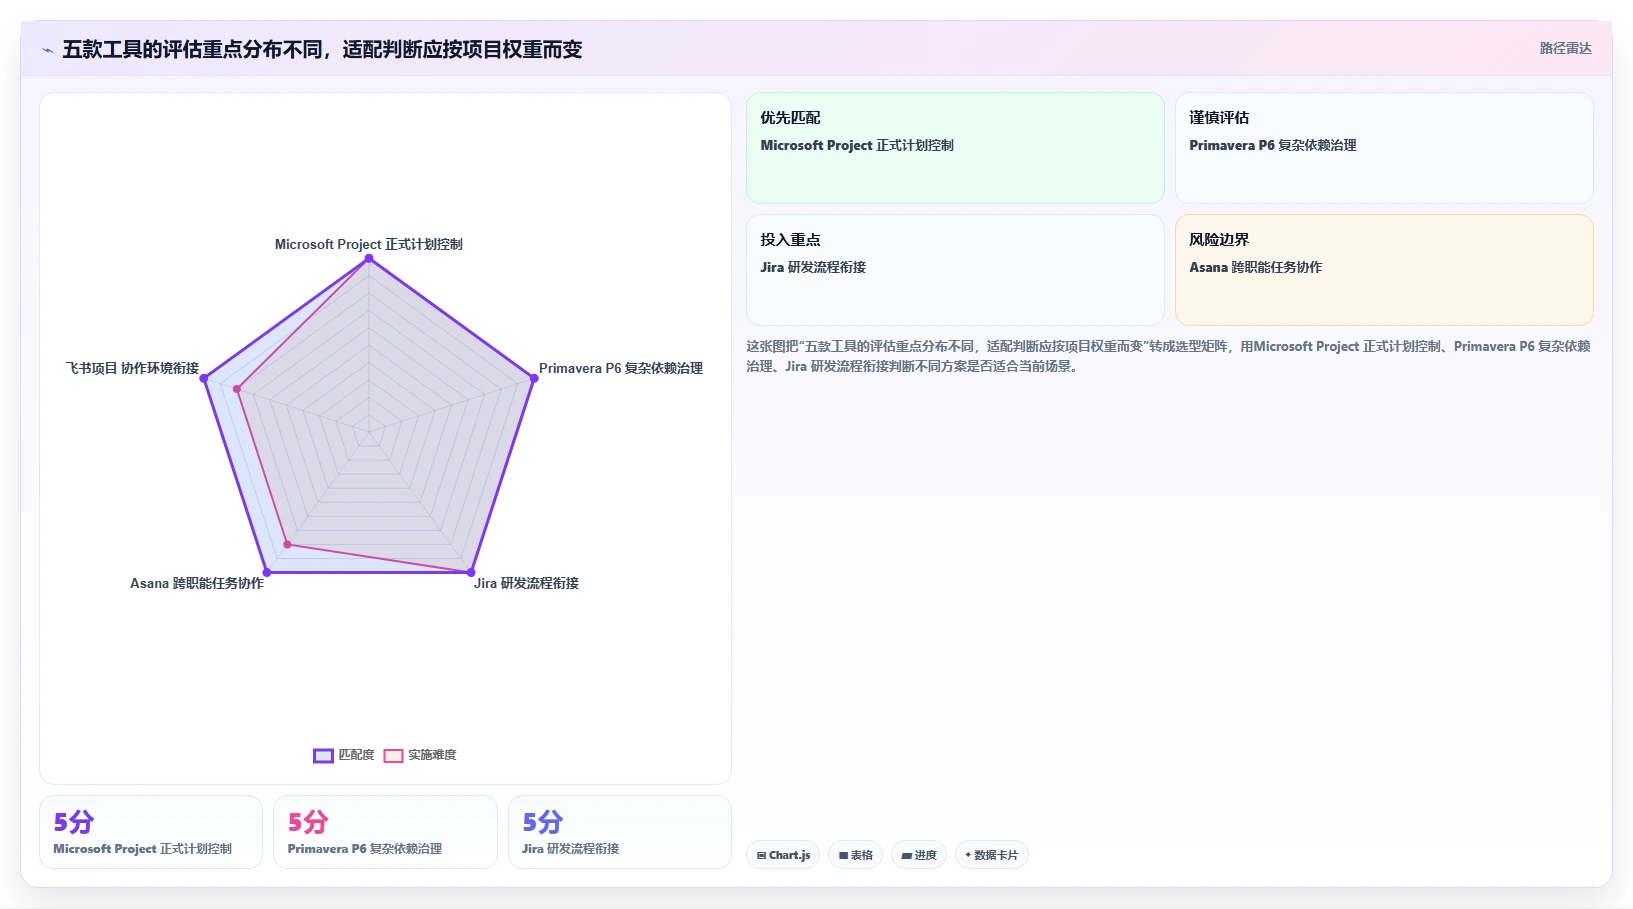Image resolution: width=1633 pixels, height=909 pixels.
Task: Click the 匹配度 legend label
Action: point(356,755)
